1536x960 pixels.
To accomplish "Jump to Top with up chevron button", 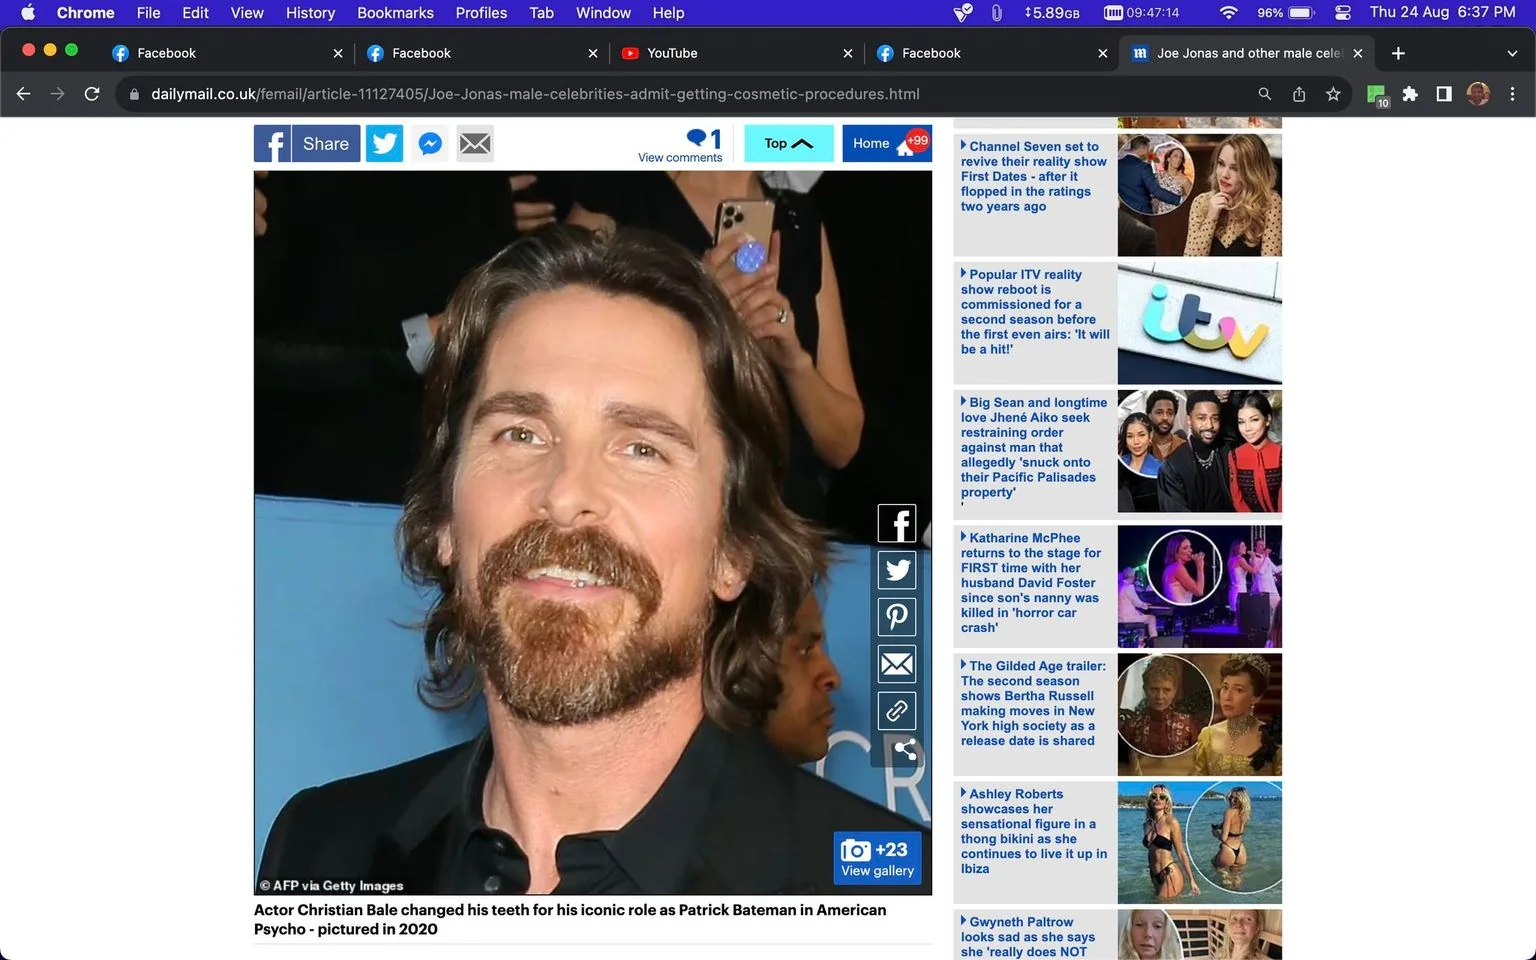I will pos(789,144).
